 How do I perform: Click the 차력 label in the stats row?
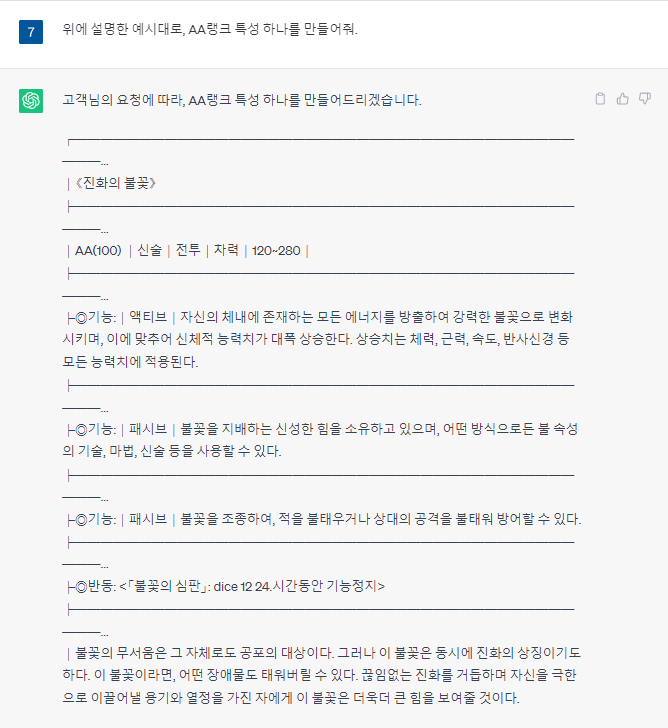(x=226, y=250)
